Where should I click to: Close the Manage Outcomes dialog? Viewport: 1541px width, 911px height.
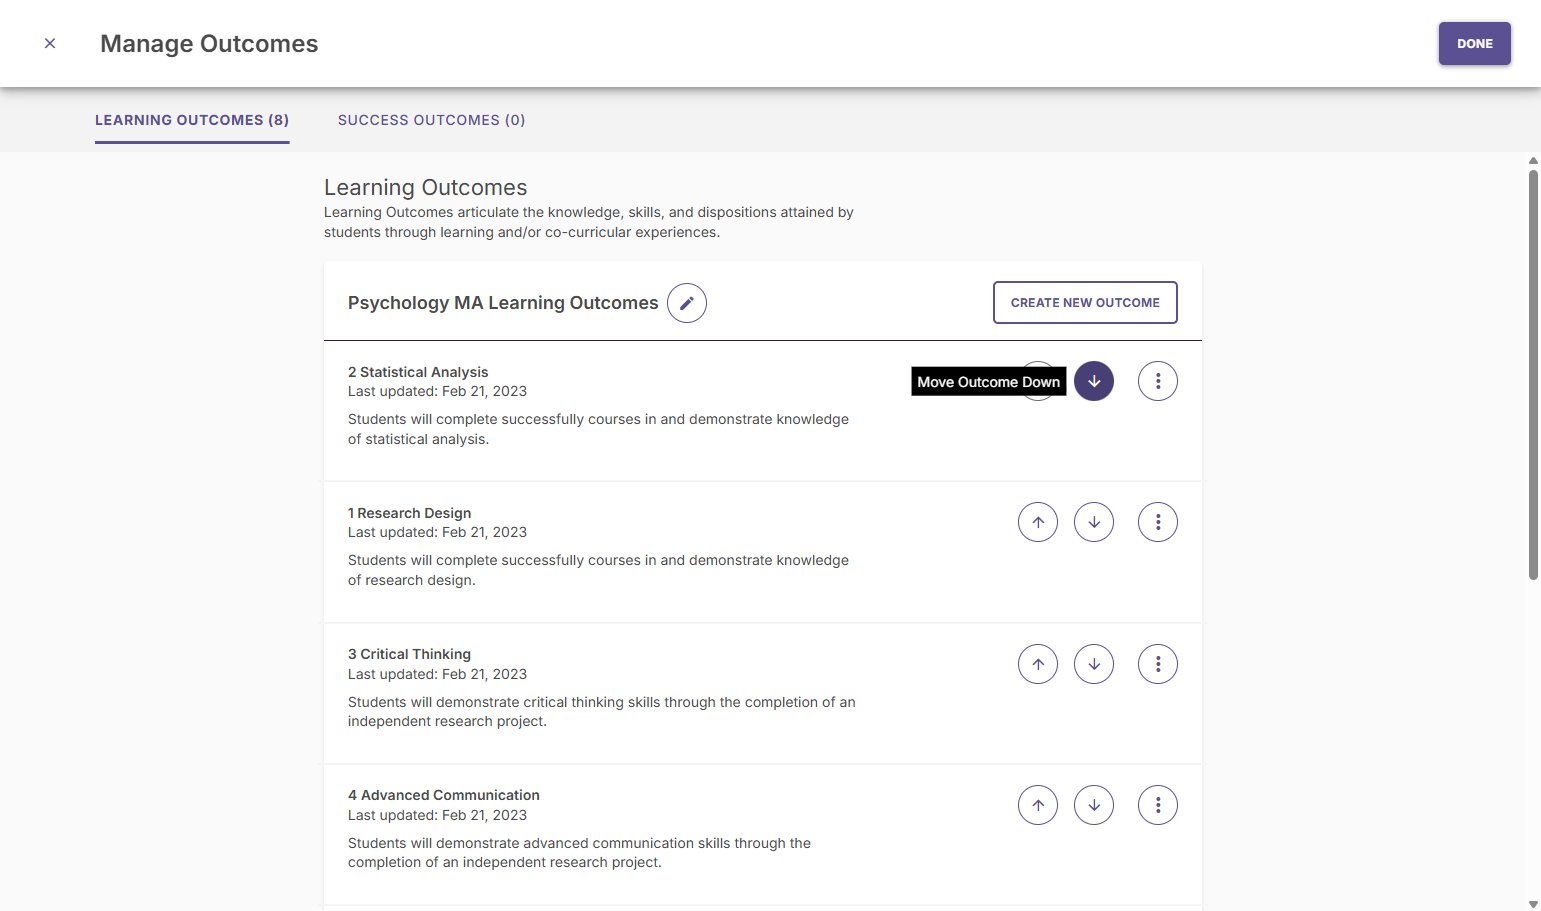(x=50, y=43)
